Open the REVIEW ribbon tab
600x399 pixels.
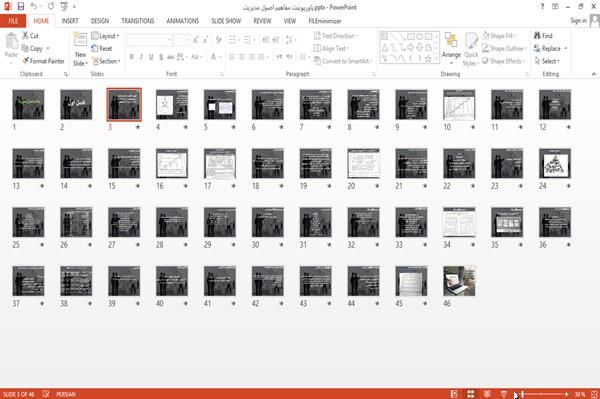tap(262, 21)
